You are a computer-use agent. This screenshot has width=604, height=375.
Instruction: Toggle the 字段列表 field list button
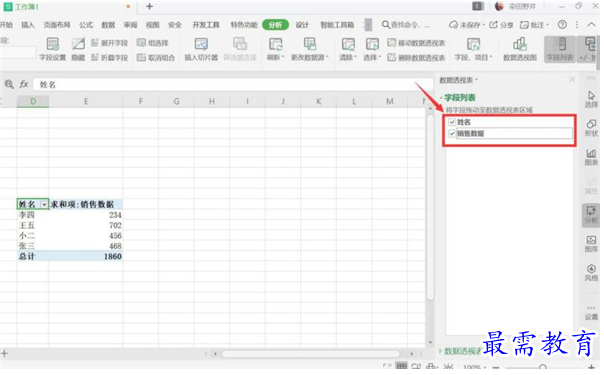click(559, 49)
